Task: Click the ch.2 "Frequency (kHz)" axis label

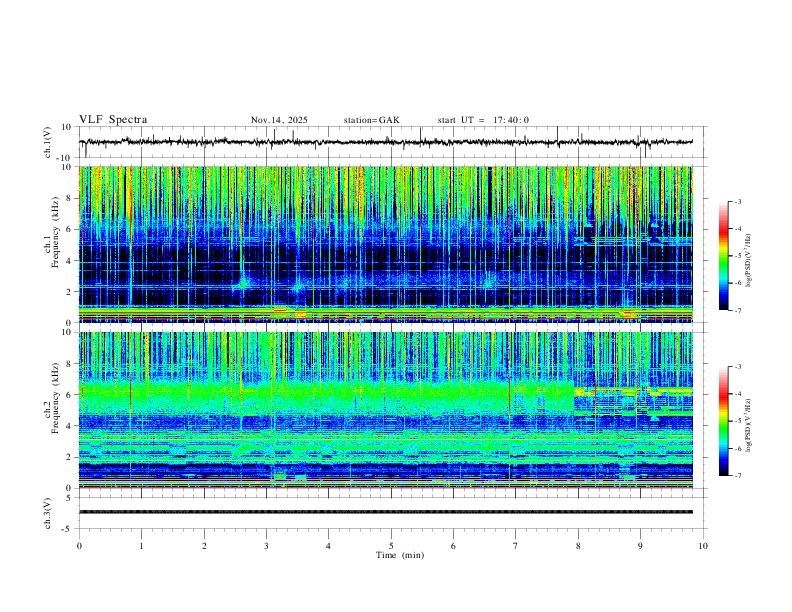Action: pyautogui.click(x=55, y=398)
